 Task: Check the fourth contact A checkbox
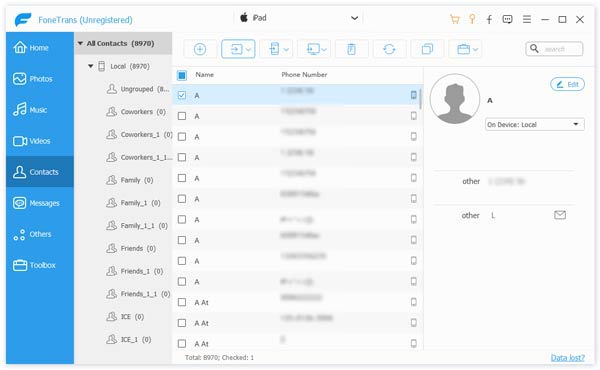(182, 157)
